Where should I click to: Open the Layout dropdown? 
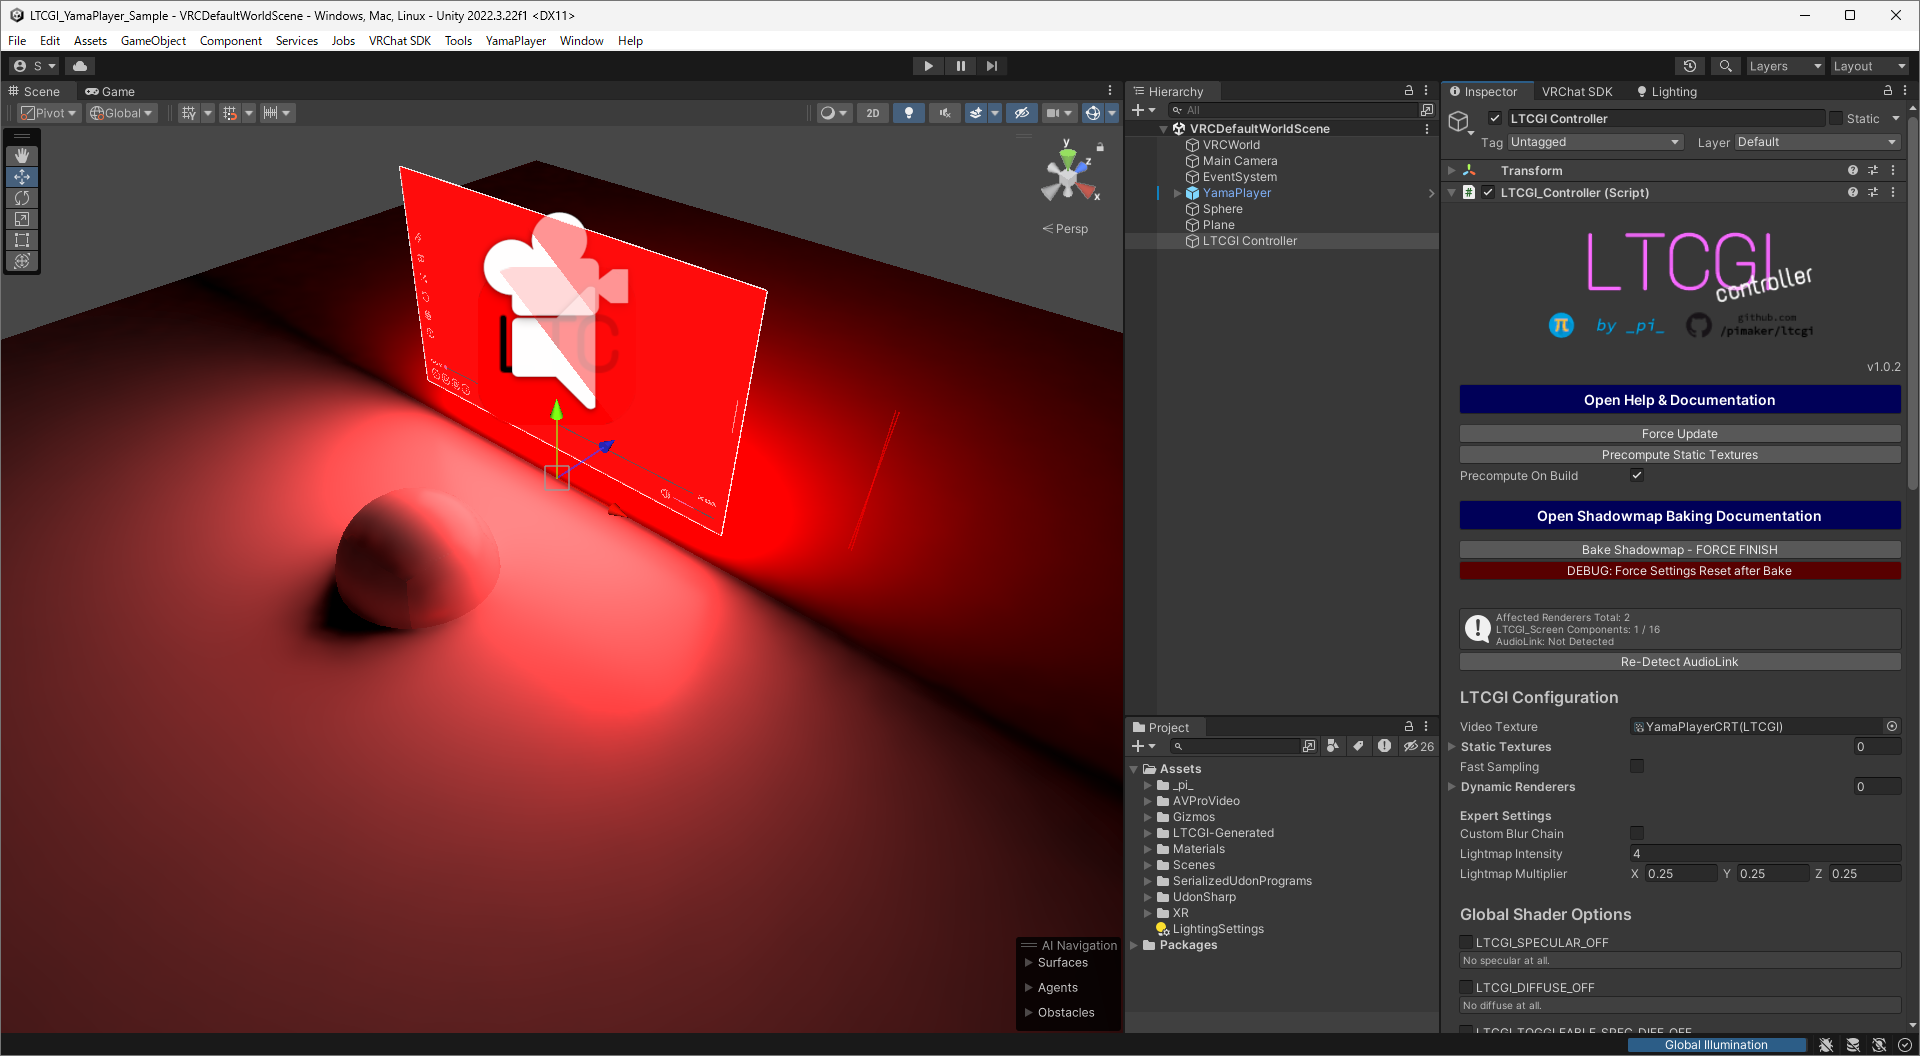coord(1868,65)
